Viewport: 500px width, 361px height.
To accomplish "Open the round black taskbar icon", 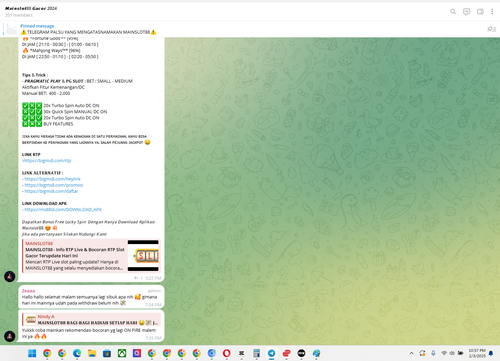I will 301,353.
